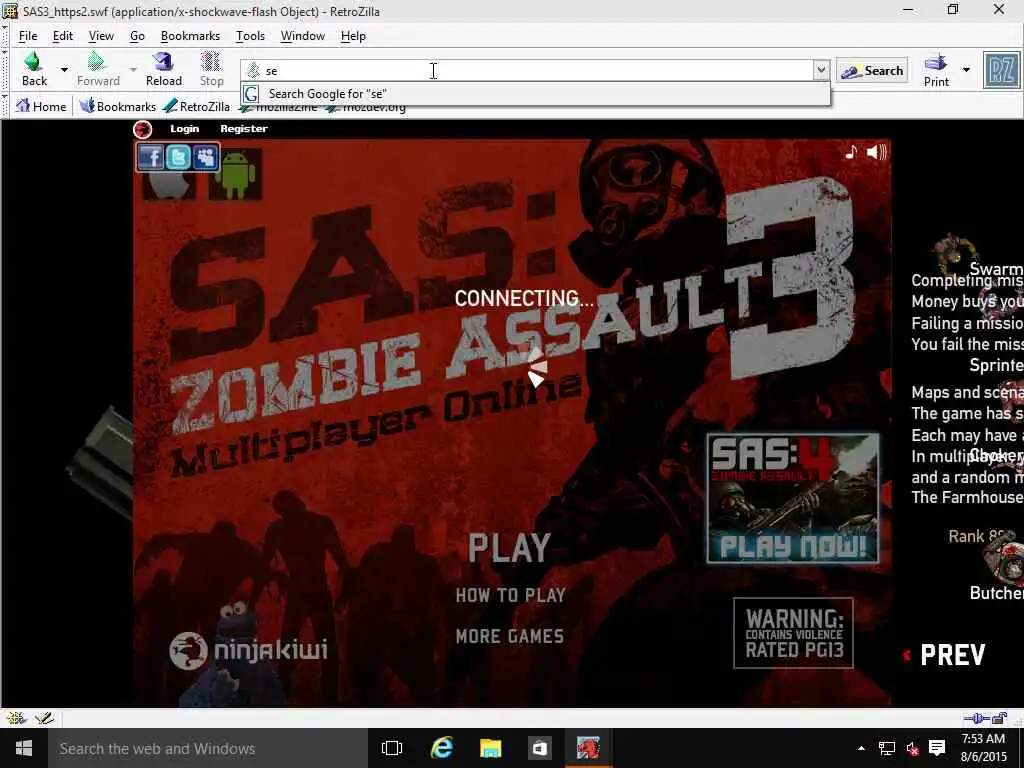This screenshot has width=1024, height=768.
Task: Open Task View on taskbar
Action: point(392,748)
